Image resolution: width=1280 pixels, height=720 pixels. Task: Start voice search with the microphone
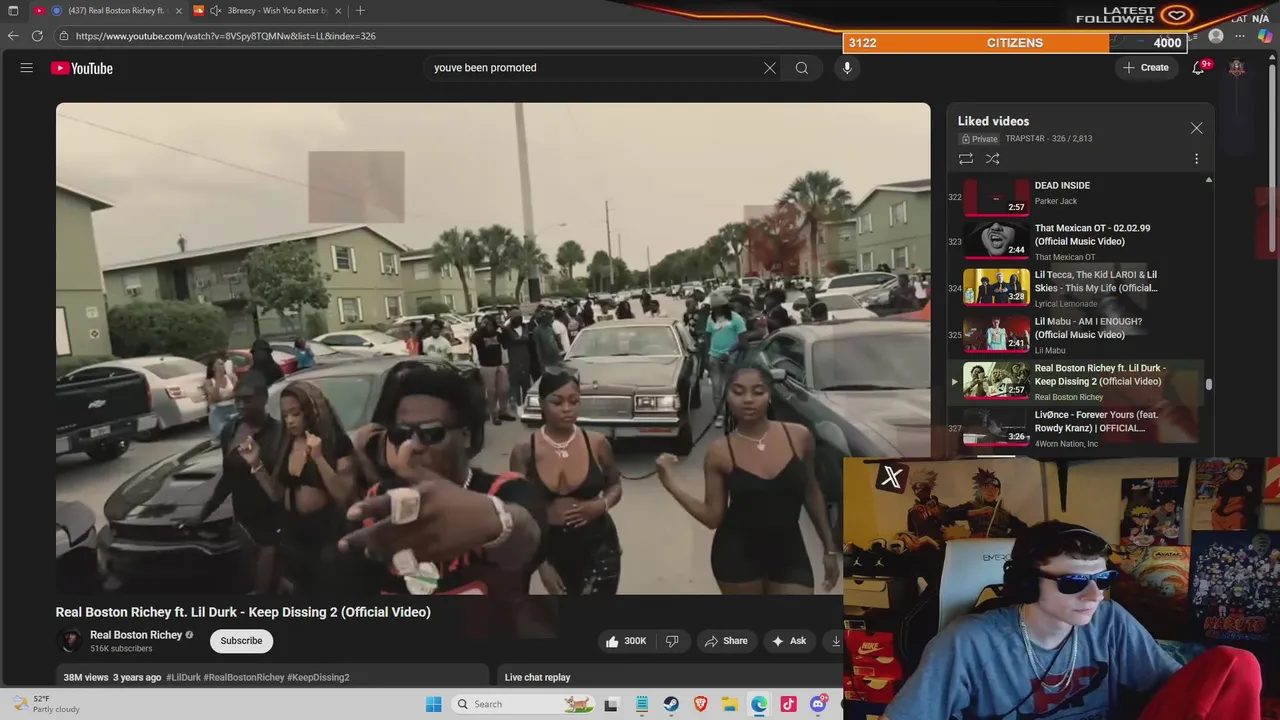pos(847,68)
